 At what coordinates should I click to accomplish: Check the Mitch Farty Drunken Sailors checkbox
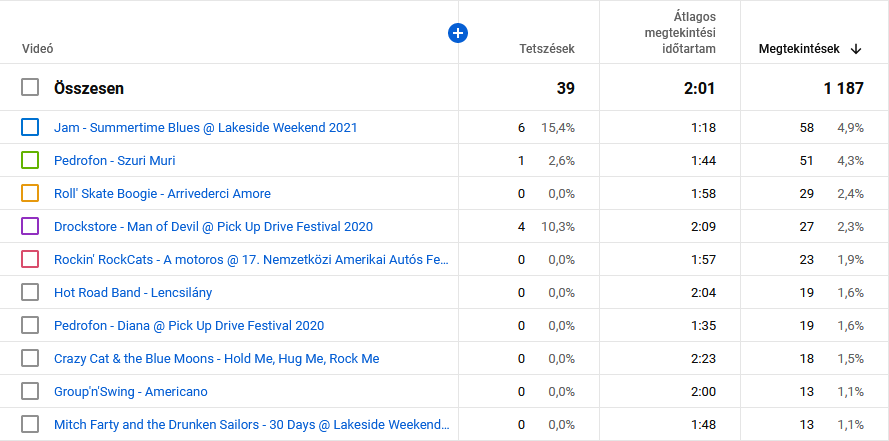tap(30, 424)
